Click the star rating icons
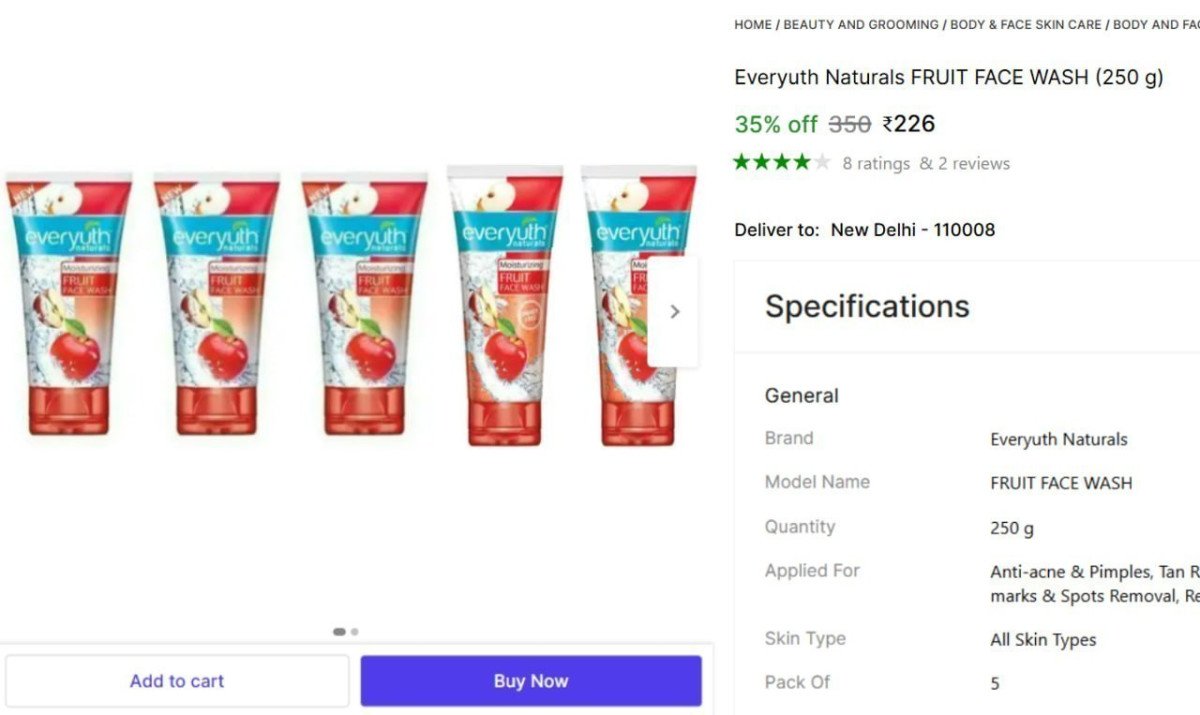 pos(782,162)
